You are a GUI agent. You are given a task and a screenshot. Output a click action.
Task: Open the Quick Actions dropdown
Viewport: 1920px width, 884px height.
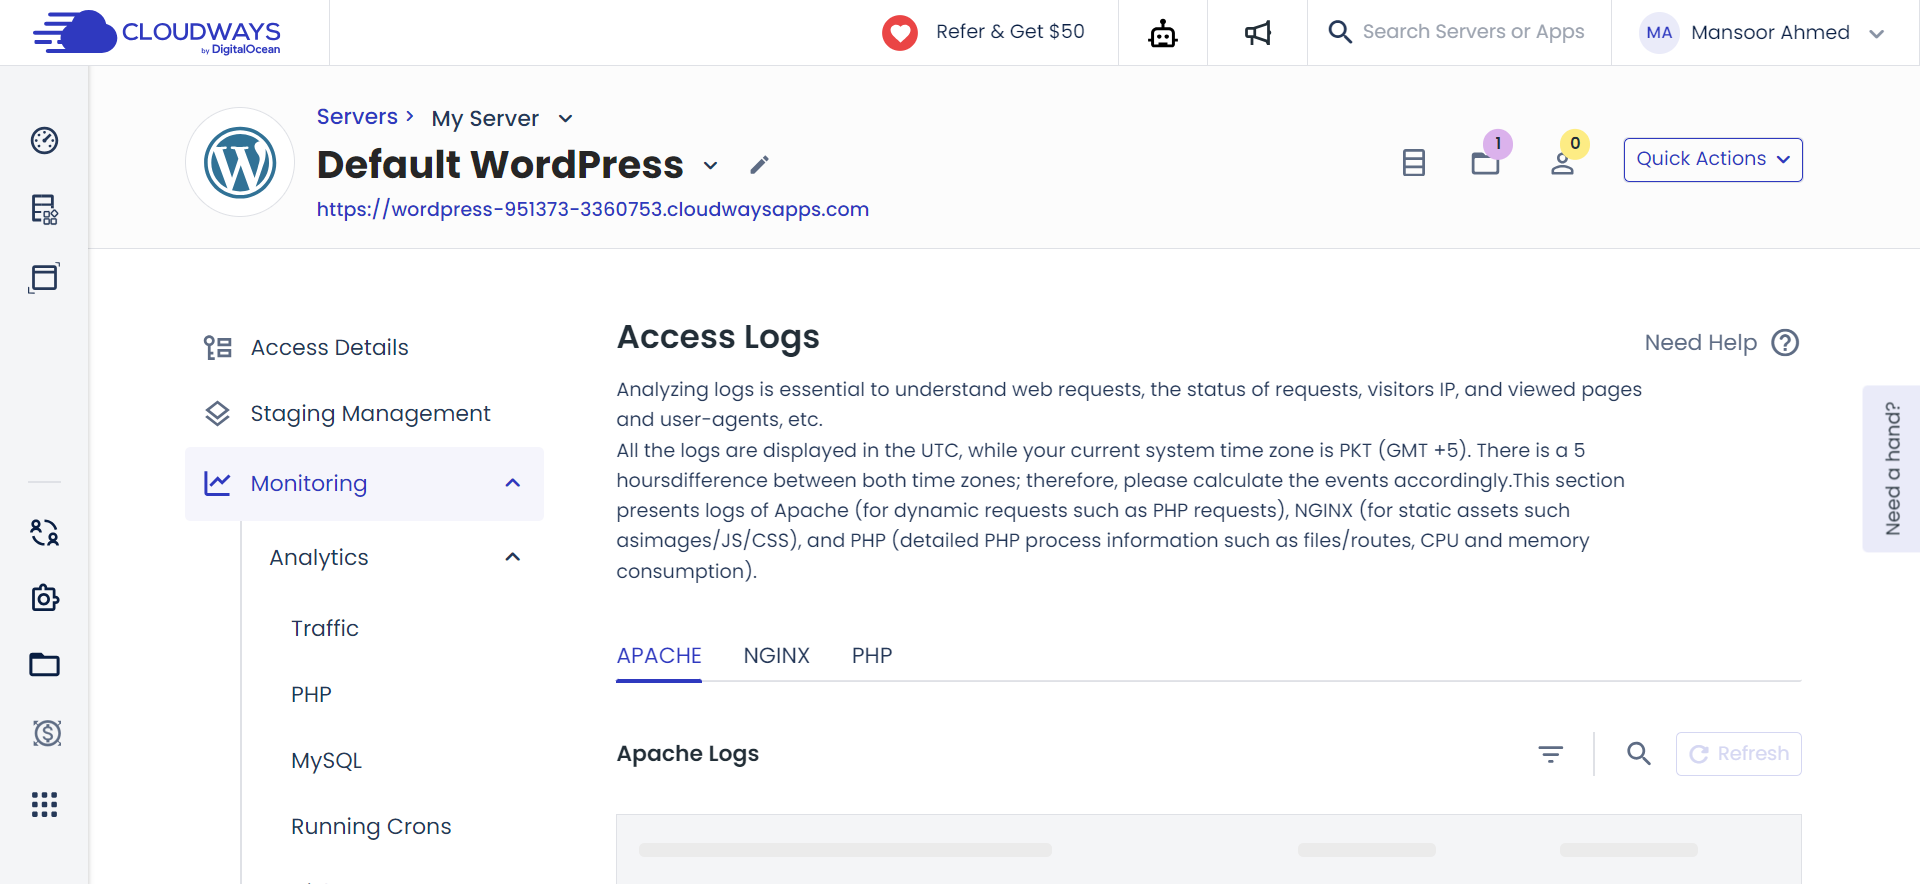point(1712,160)
